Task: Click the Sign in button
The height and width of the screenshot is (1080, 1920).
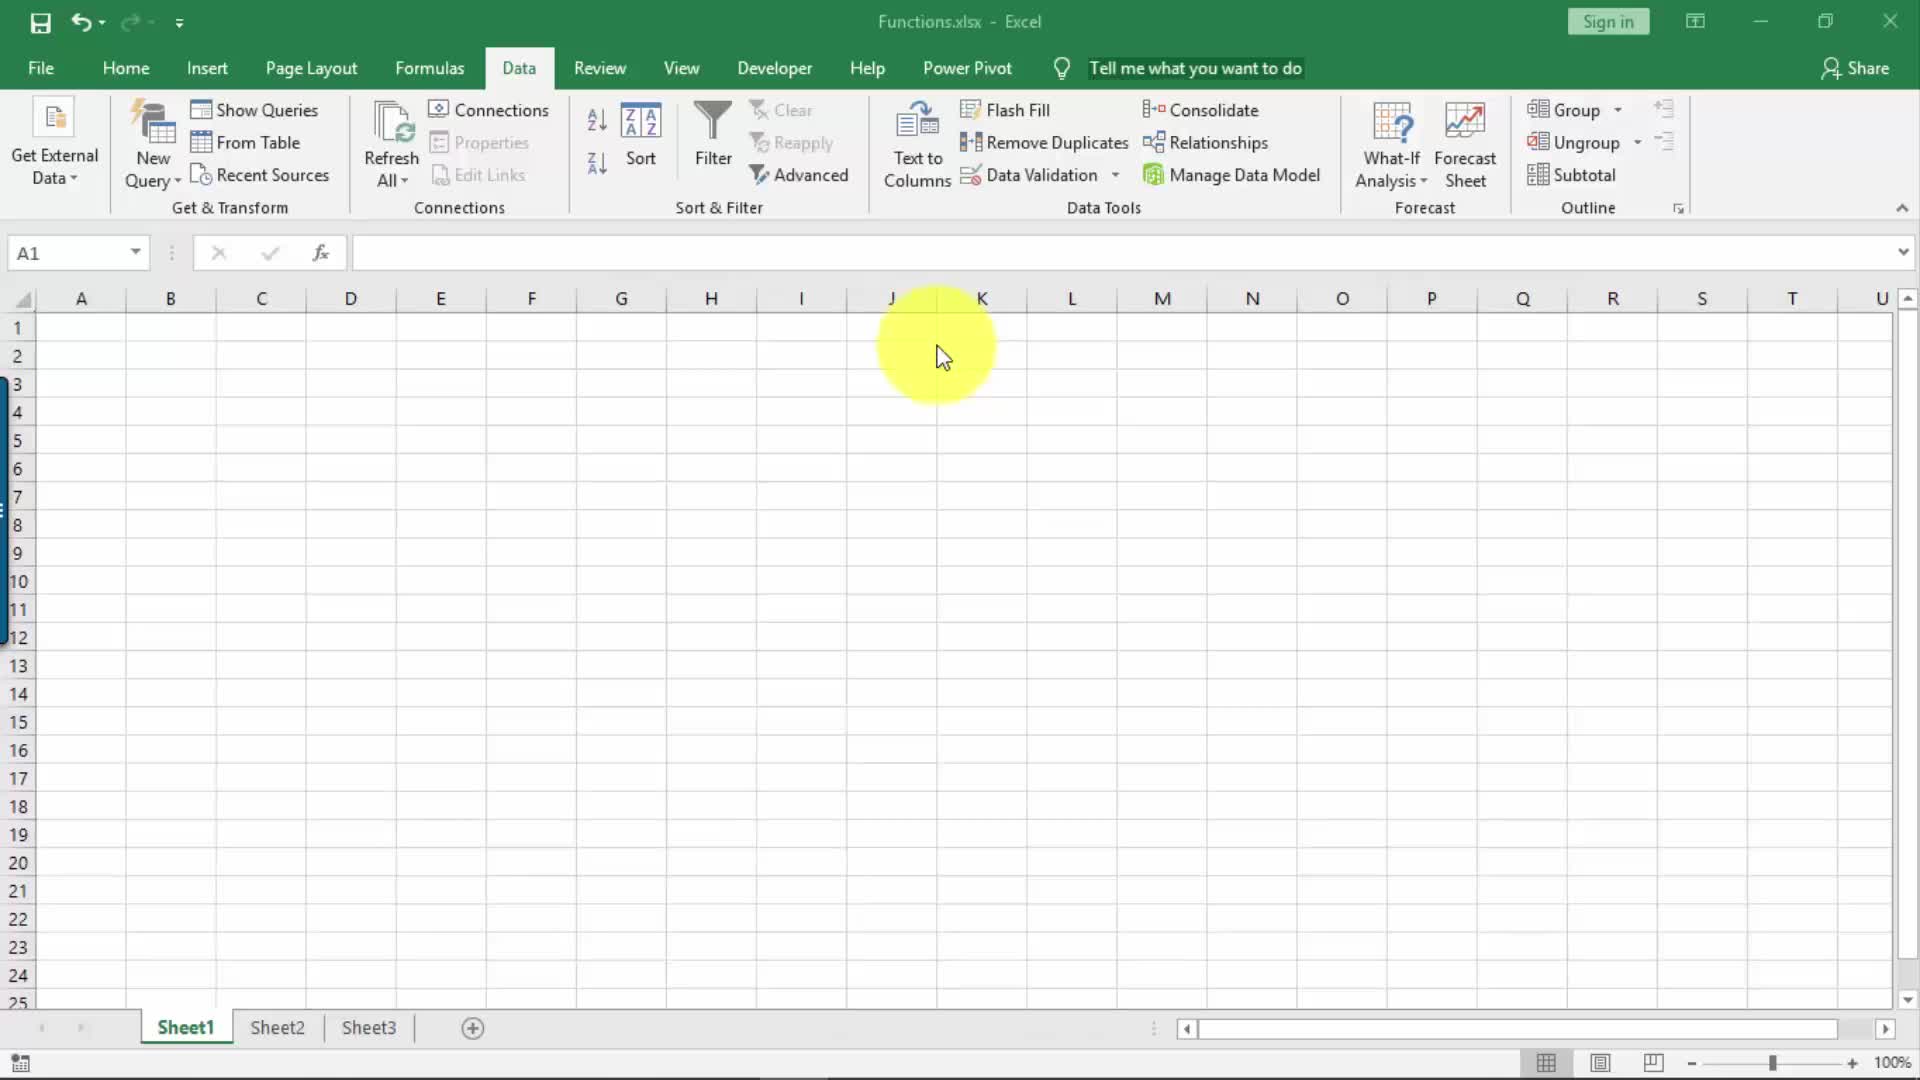Action: pos(1608,22)
